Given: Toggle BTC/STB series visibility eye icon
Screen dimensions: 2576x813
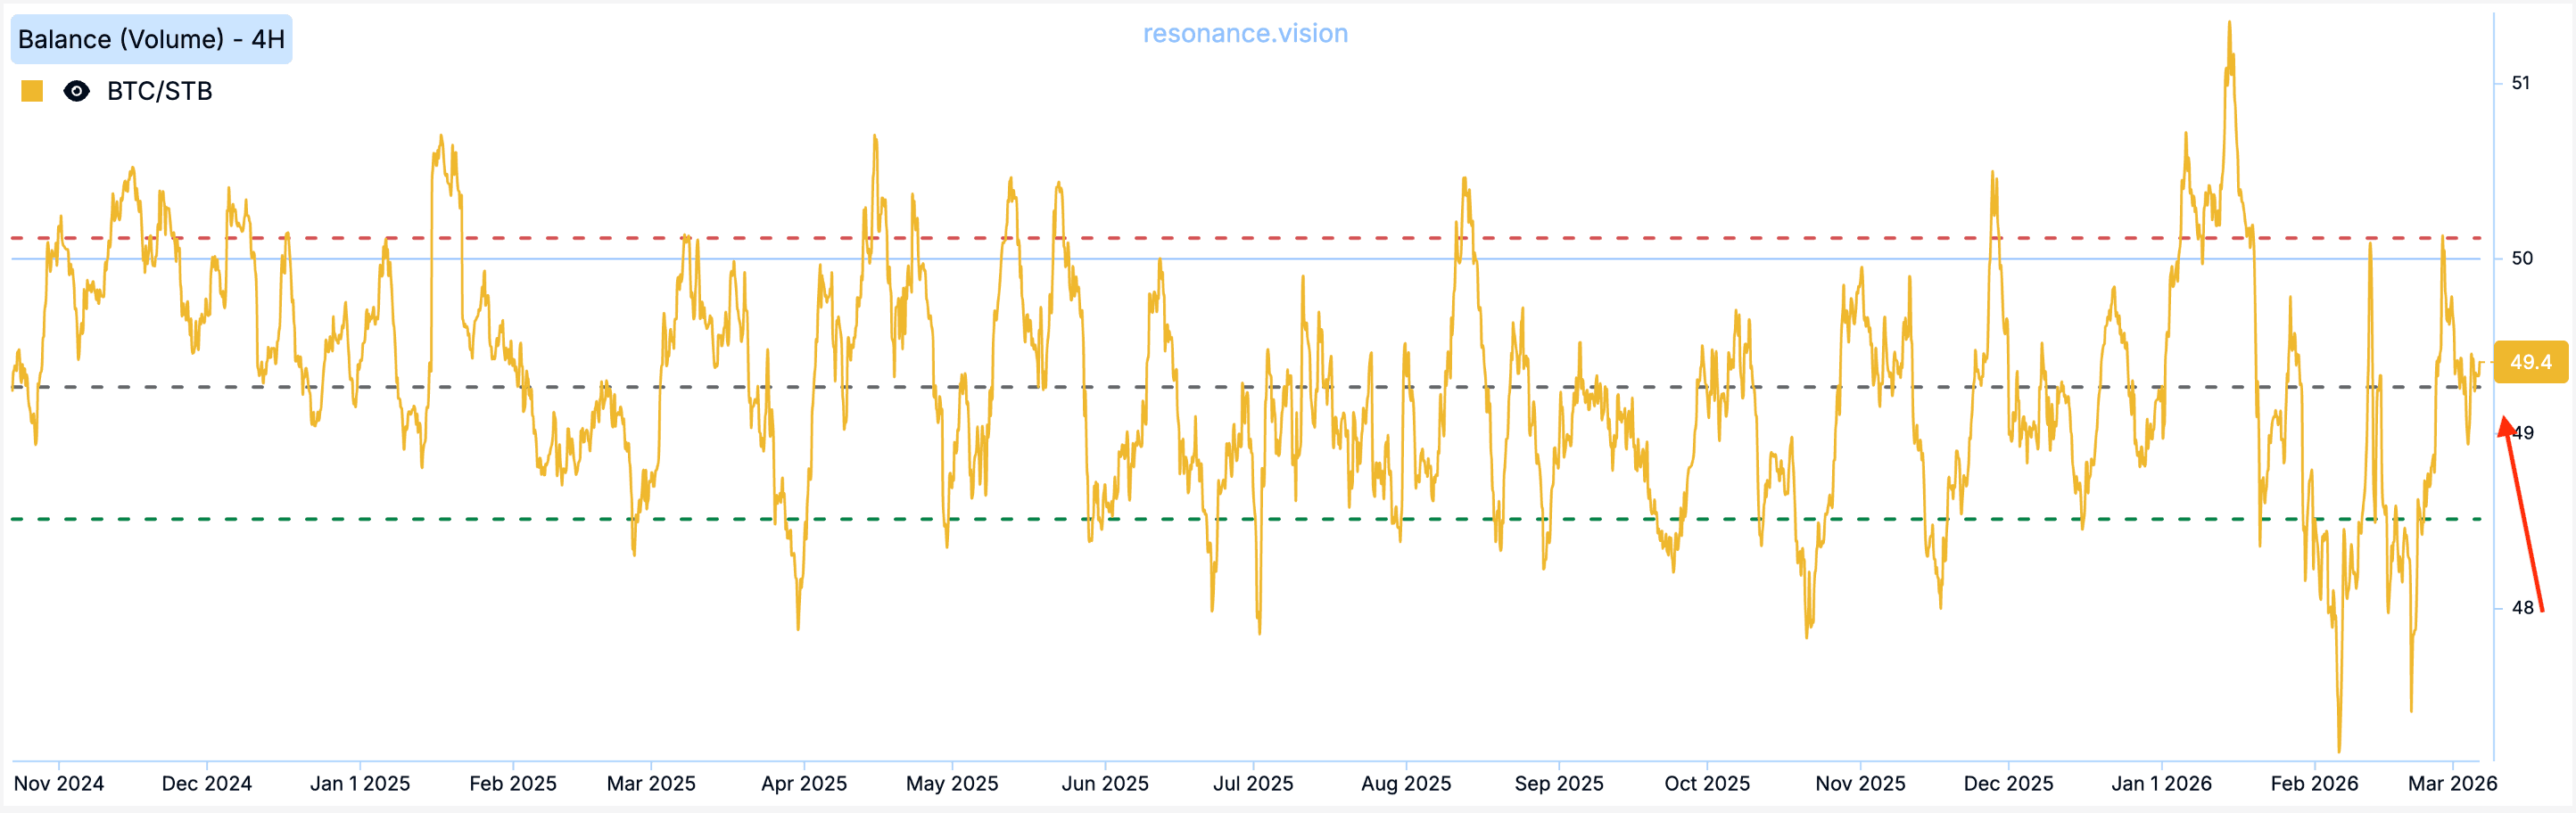Looking at the screenshot, I should (x=76, y=91).
